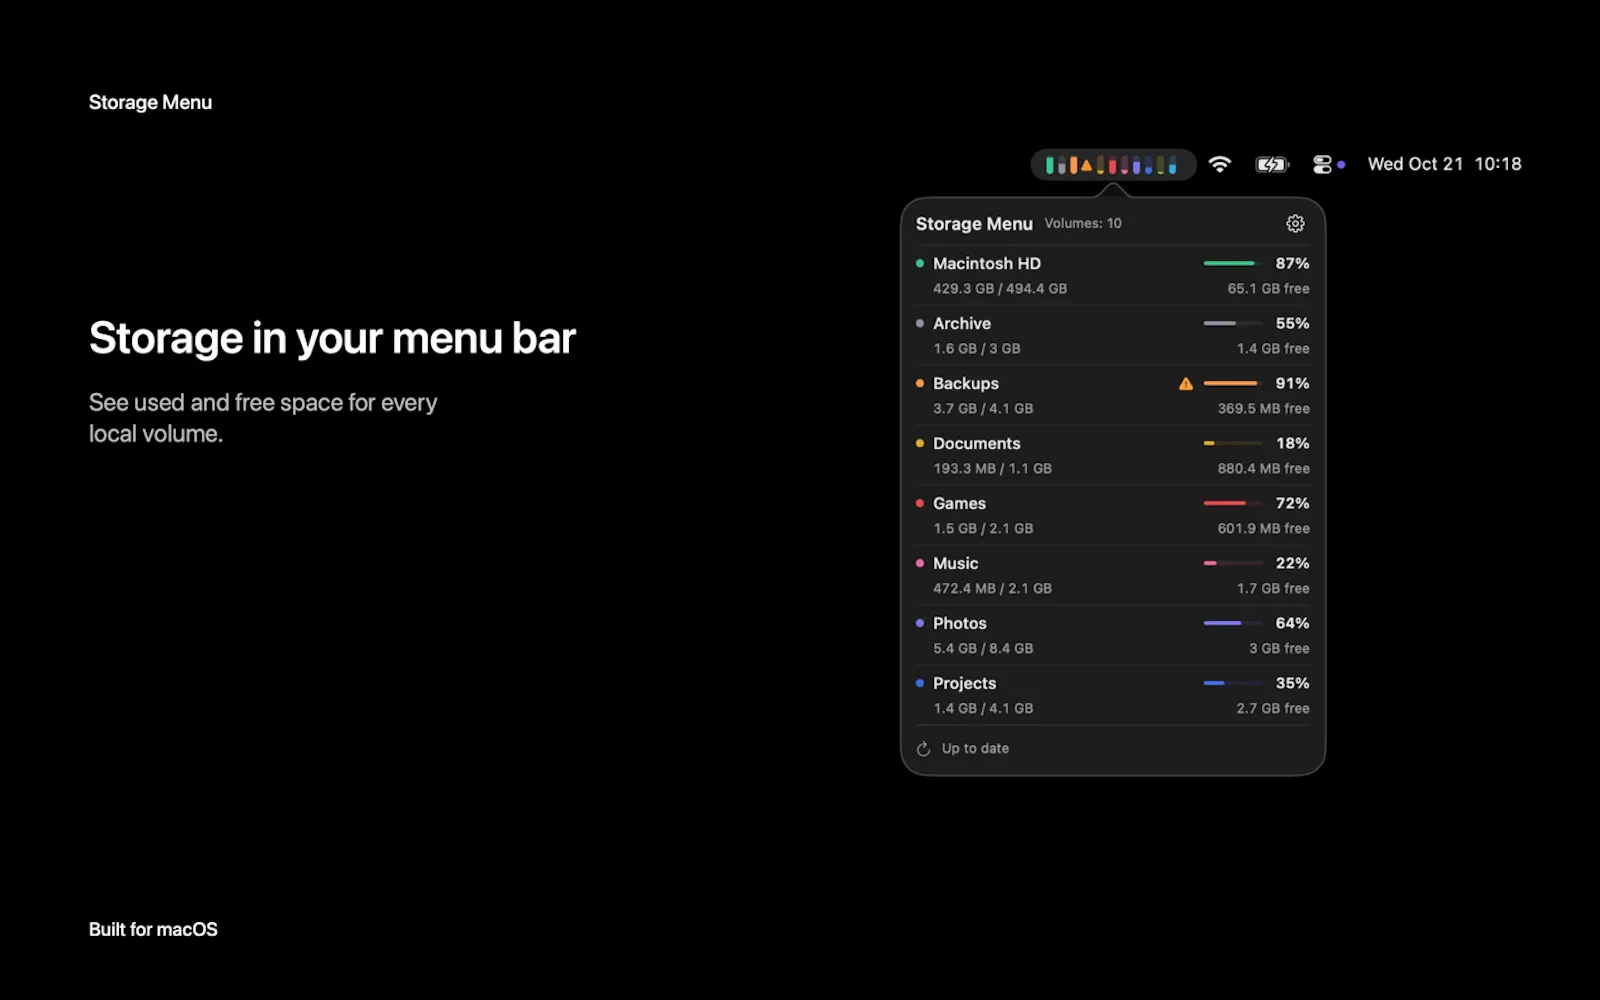
Task: Click the Macintosh HD usage bar
Action: pyautogui.click(x=1233, y=263)
